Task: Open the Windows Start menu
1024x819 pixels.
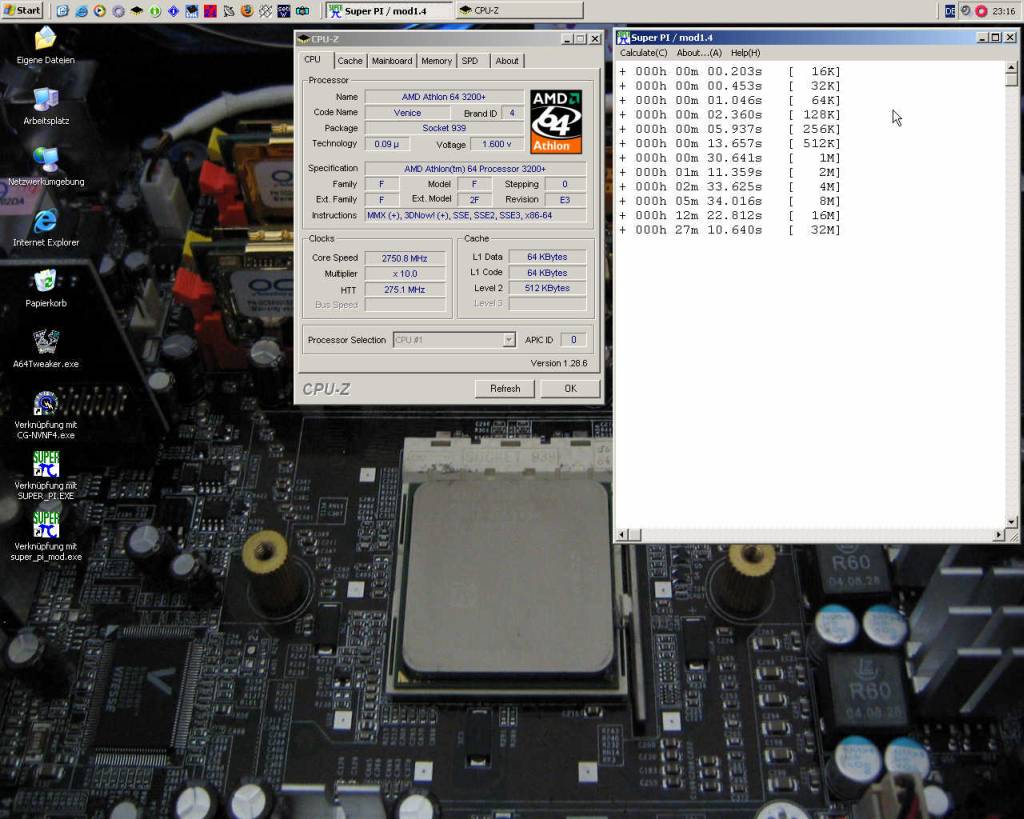Action: click(x=22, y=10)
